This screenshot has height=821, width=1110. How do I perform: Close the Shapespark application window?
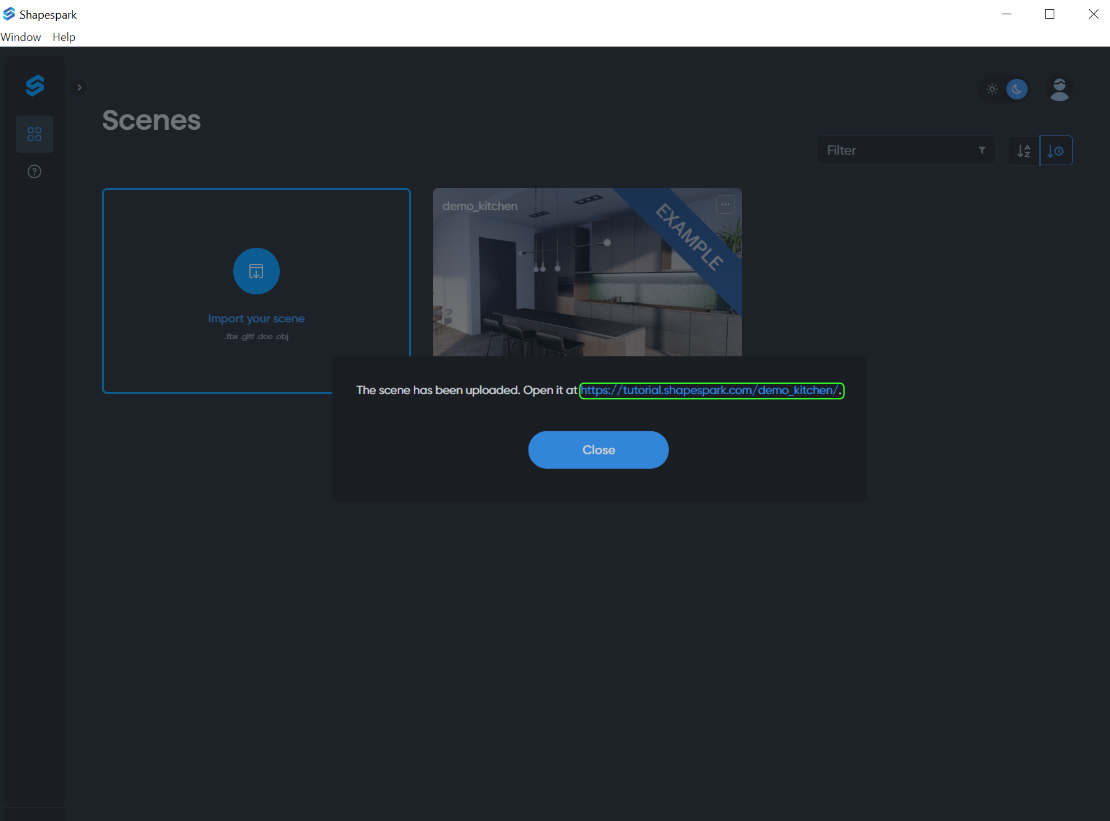(x=1093, y=14)
